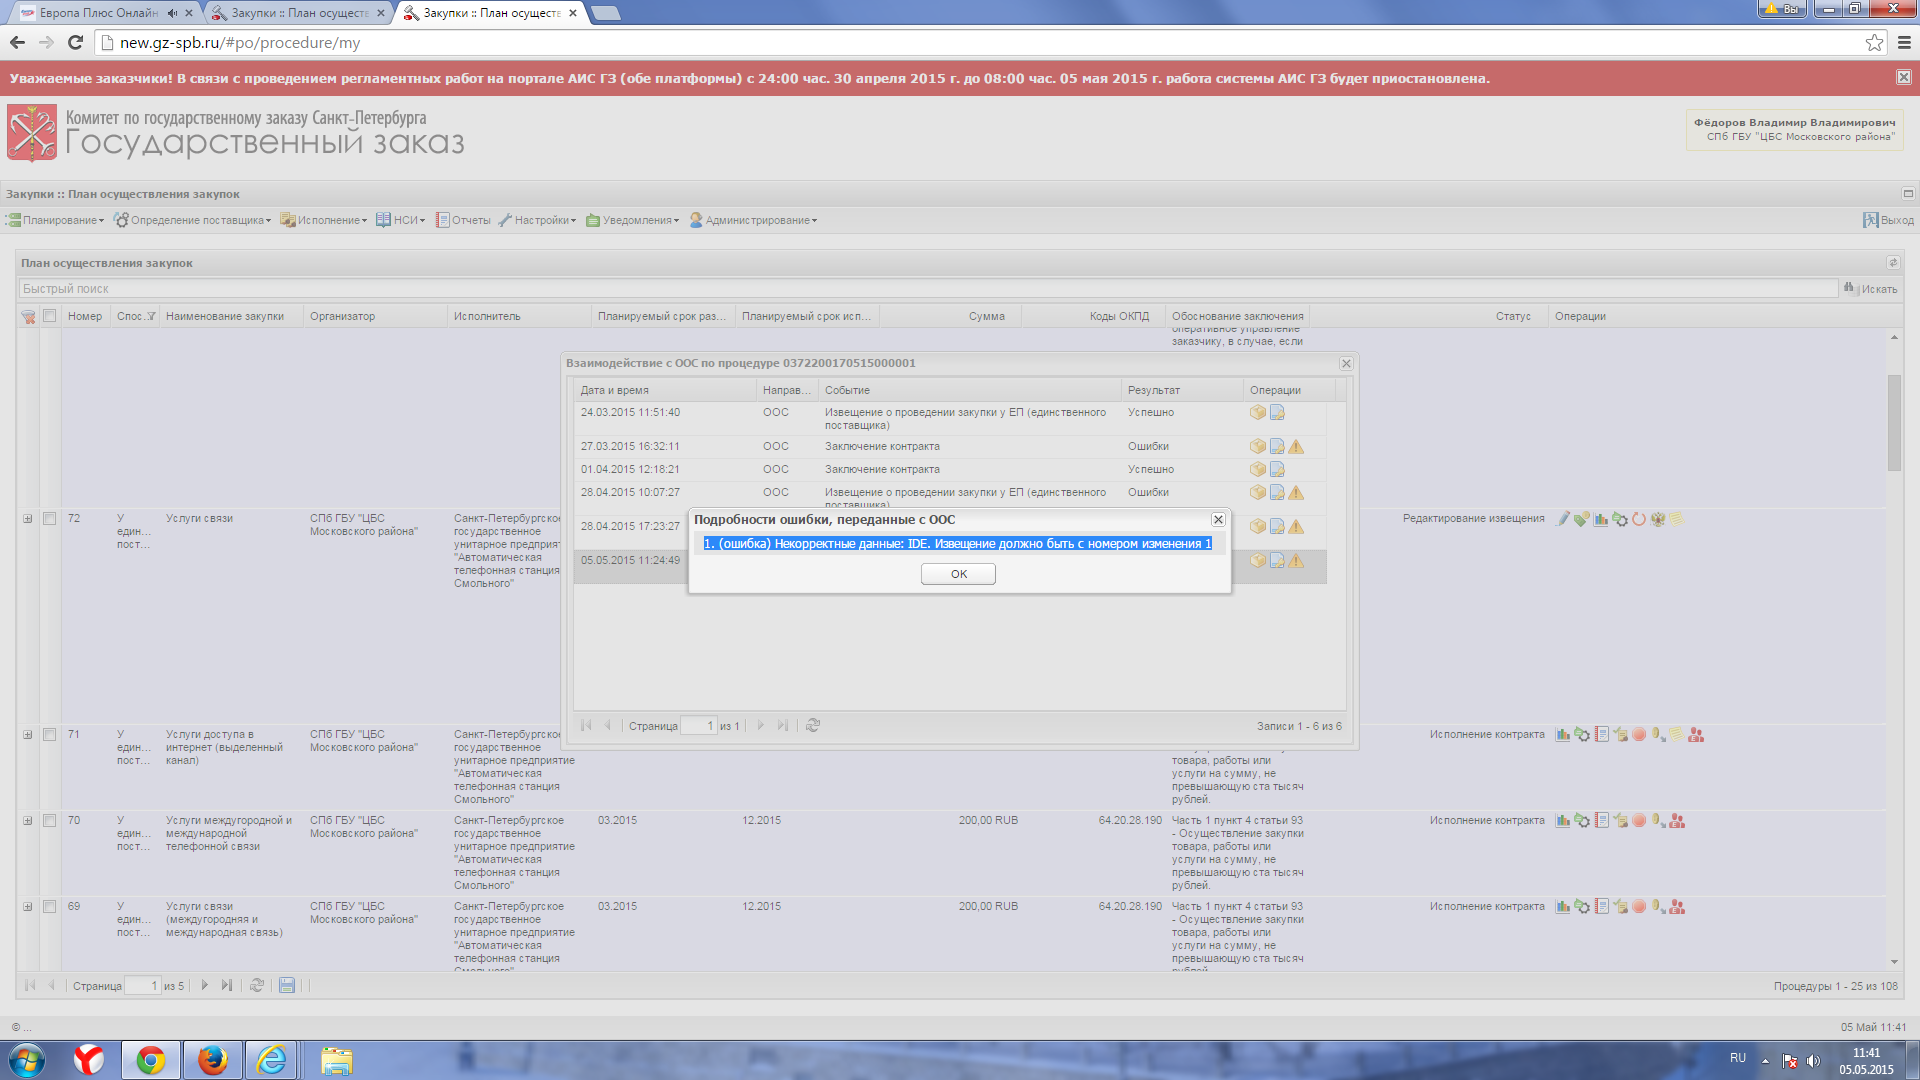Click the save icon in the main pager
Viewport: 1920px width, 1080px height.
[287, 986]
